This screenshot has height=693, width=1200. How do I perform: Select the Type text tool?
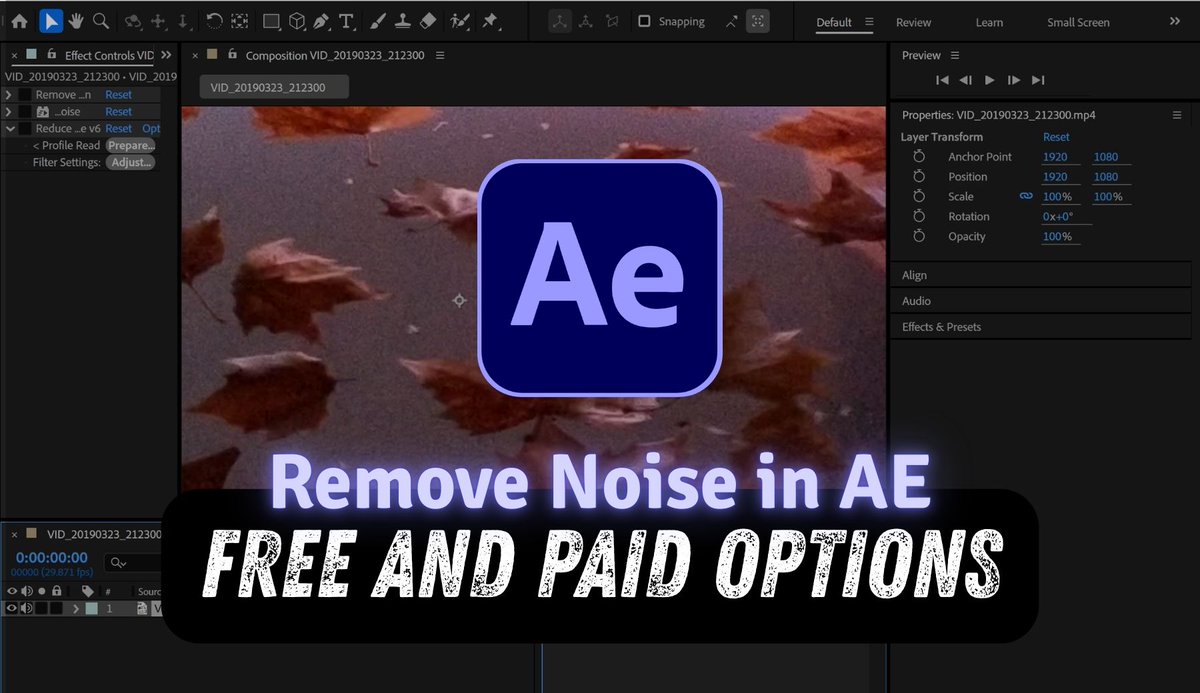pos(346,21)
